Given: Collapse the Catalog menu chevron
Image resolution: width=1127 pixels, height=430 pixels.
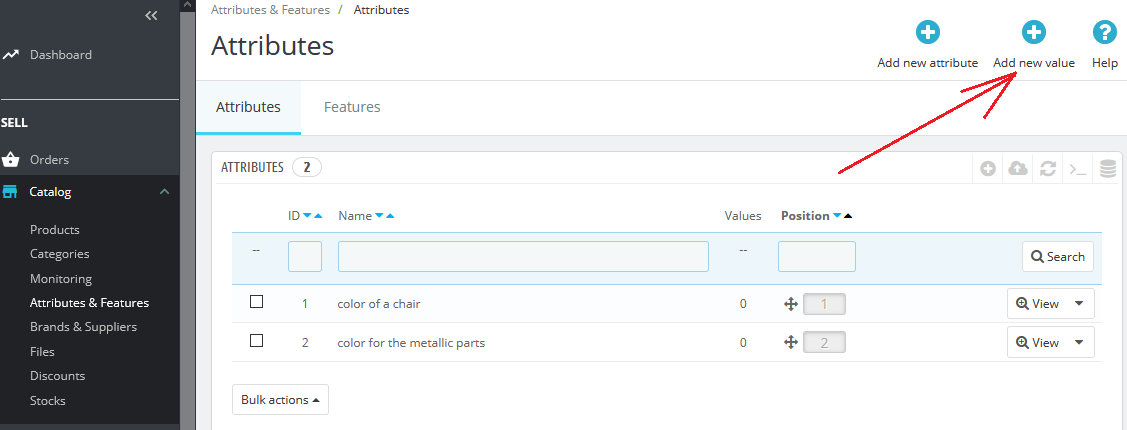Looking at the screenshot, I should [165, 192].
